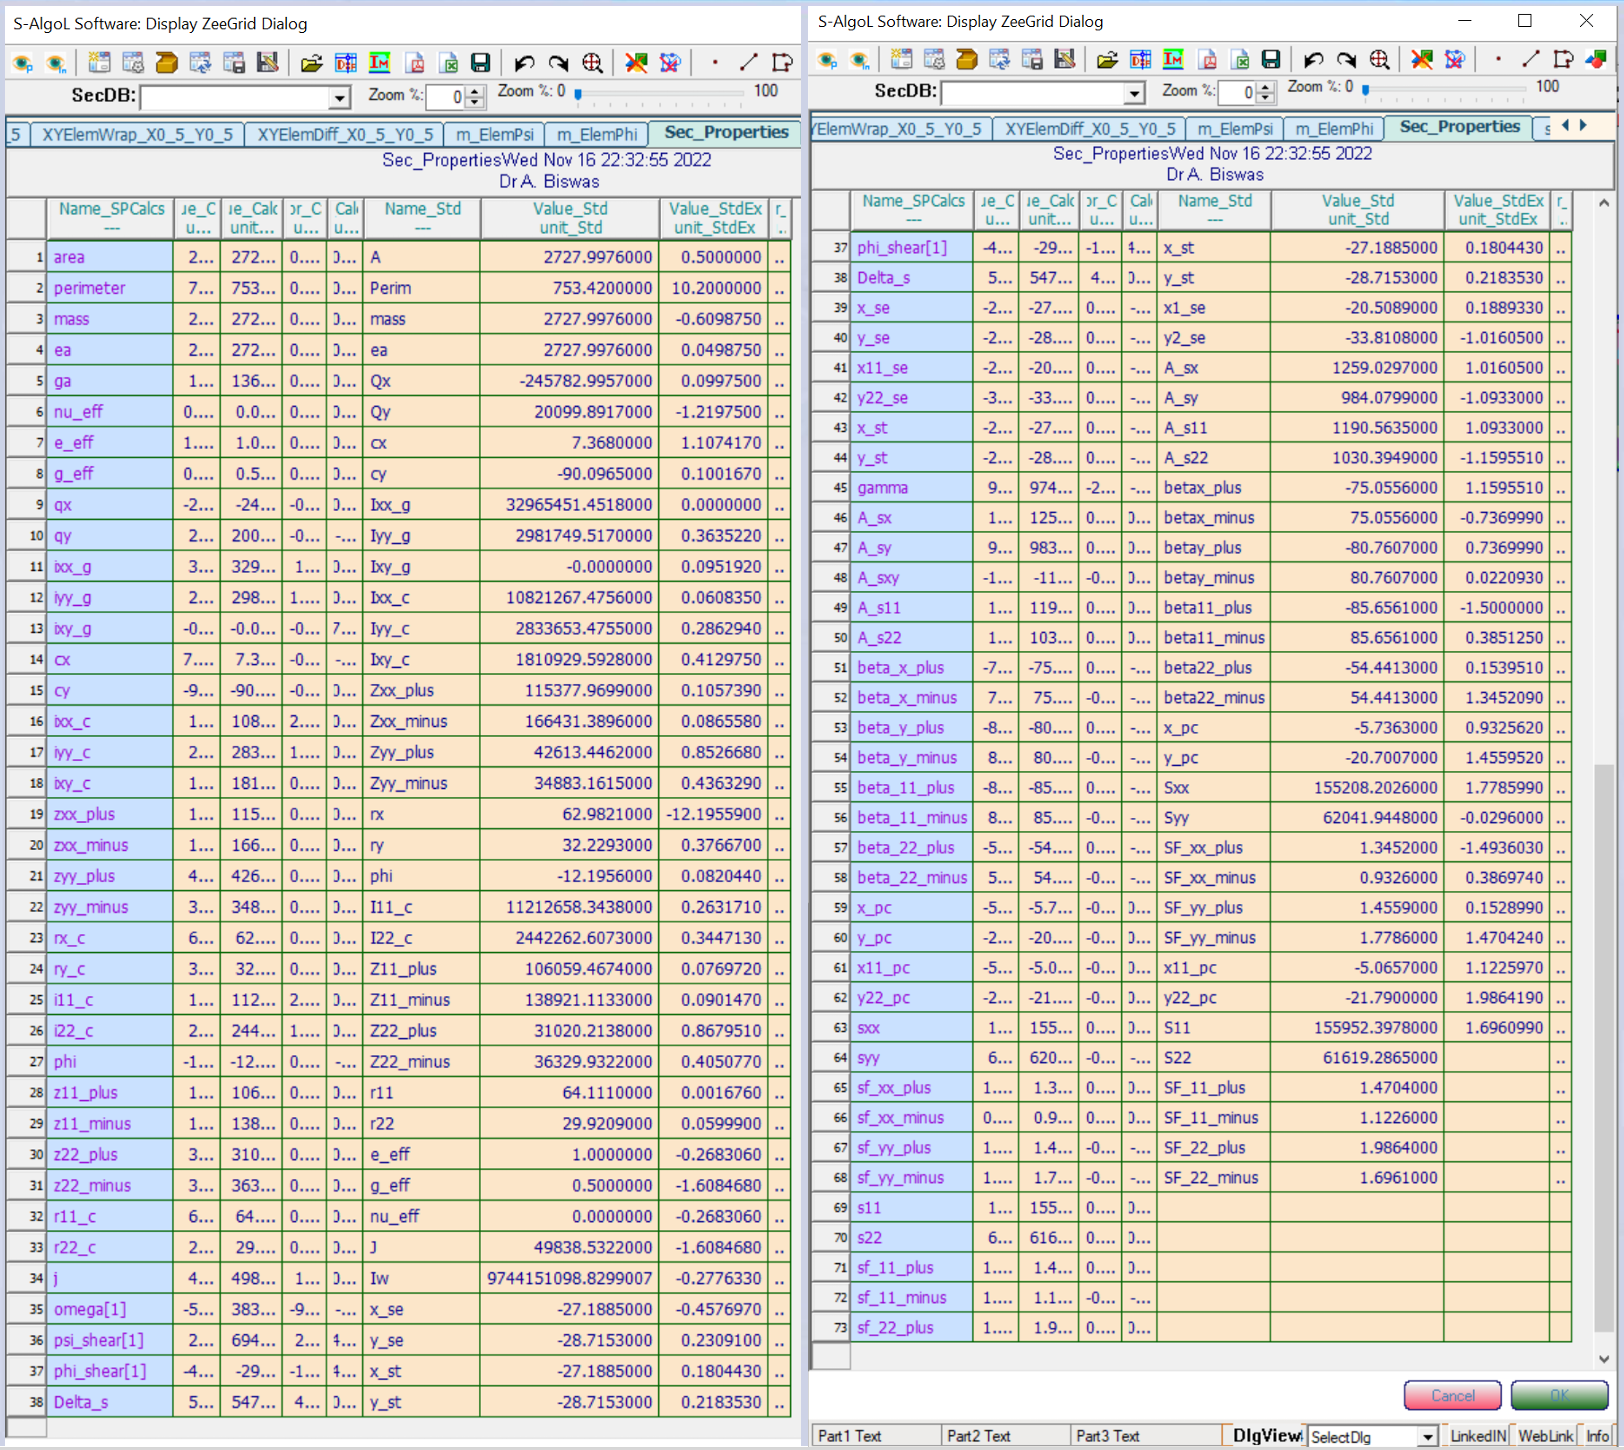
Task: Click the save floppy icon in right window
Action: [1270, 60]
